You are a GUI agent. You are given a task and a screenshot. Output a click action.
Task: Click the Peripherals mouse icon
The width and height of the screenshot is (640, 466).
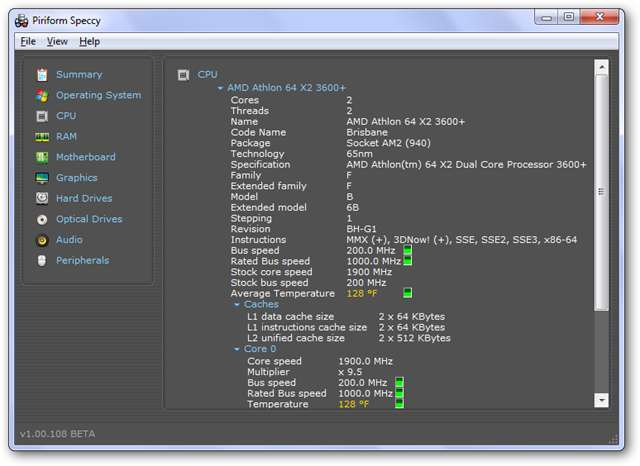[x=42, y=261]
